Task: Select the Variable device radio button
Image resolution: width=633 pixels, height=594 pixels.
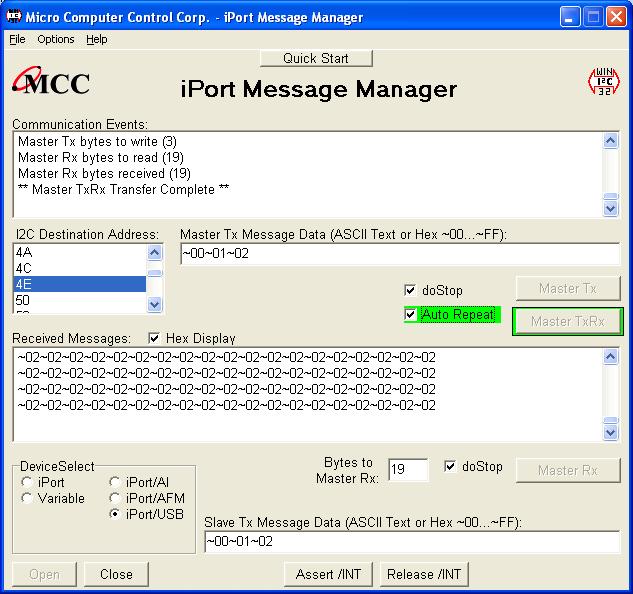Action: point(27,498)
